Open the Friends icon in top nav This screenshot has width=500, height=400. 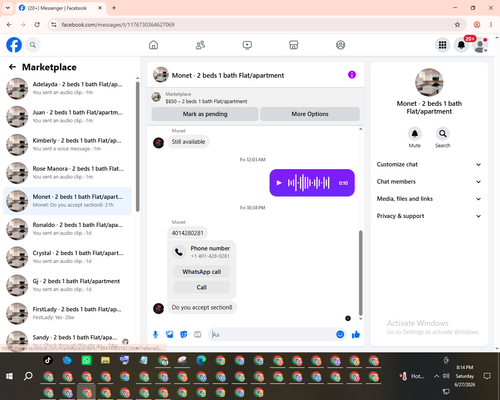tap(200, 45)
